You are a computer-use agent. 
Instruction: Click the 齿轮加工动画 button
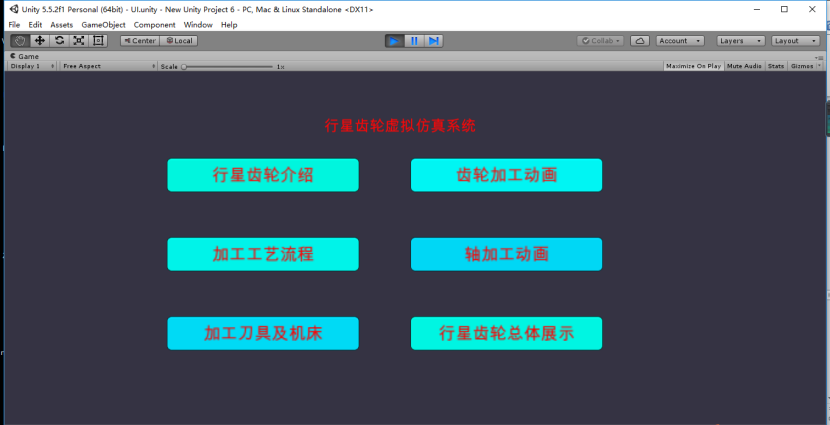tap(507, 175)
